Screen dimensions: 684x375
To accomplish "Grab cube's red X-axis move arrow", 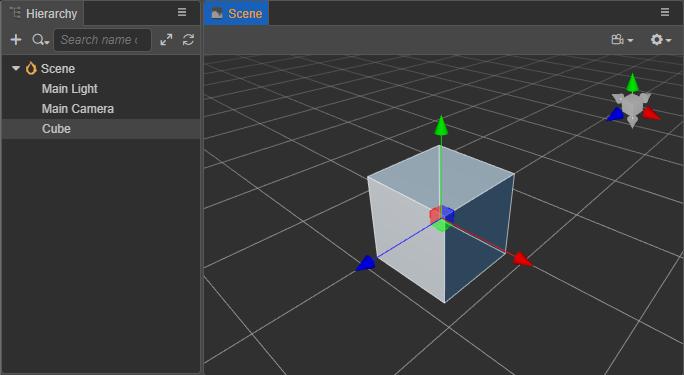I will [x=523, y=259].
